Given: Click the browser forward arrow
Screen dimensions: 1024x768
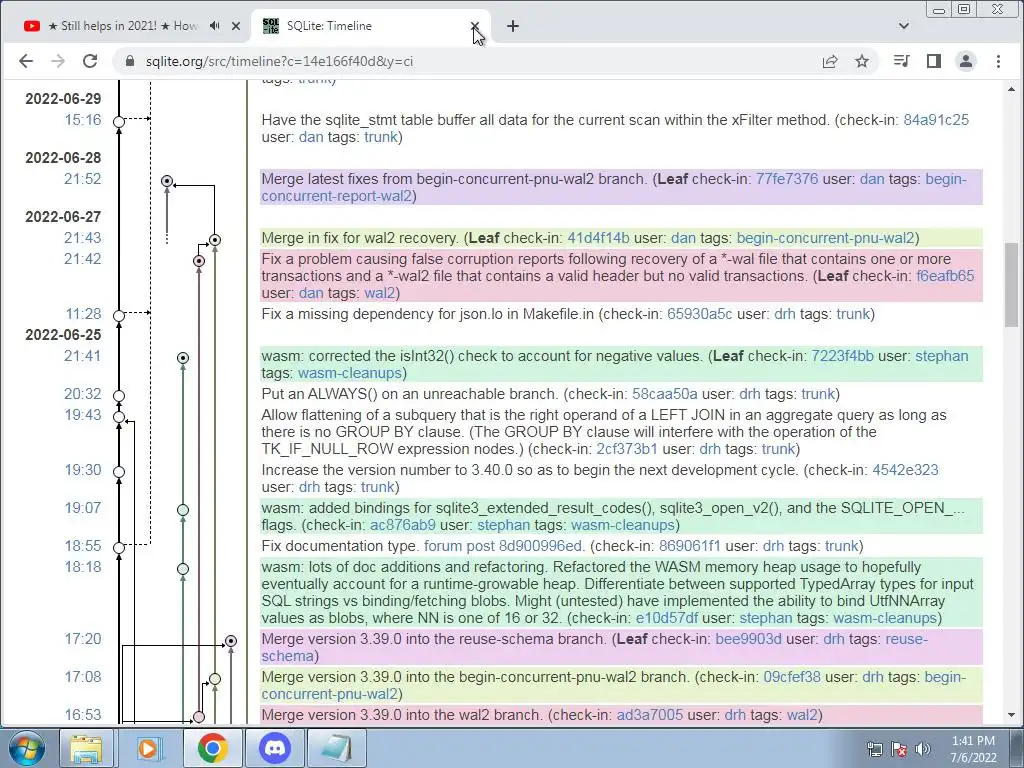Looking at the screenshot, I should [x=58, y=61].
